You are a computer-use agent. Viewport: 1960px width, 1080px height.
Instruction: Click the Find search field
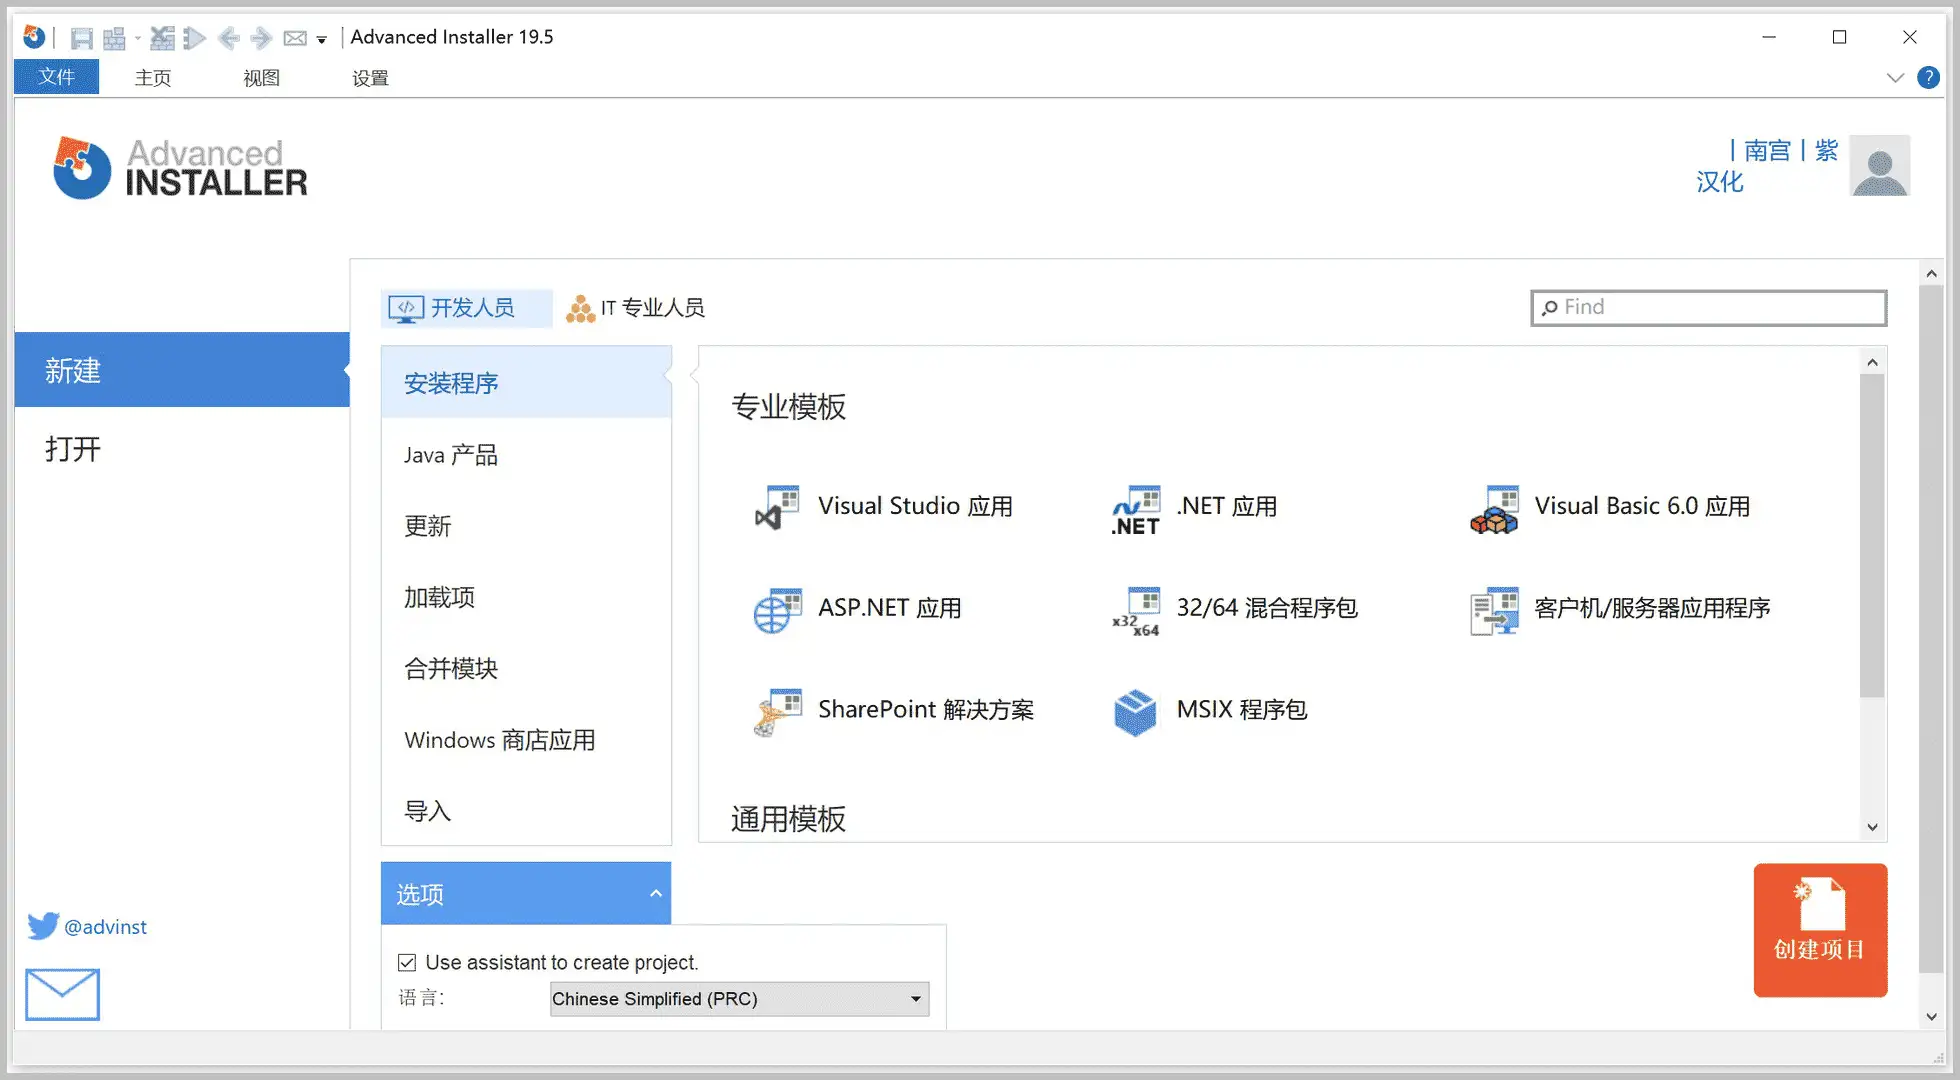coord(1708,308)
